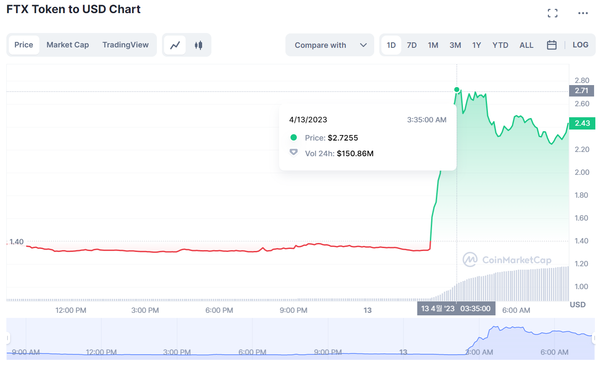Switch to candlestick chart icon
600x367 pixels.
pos(198,45)
